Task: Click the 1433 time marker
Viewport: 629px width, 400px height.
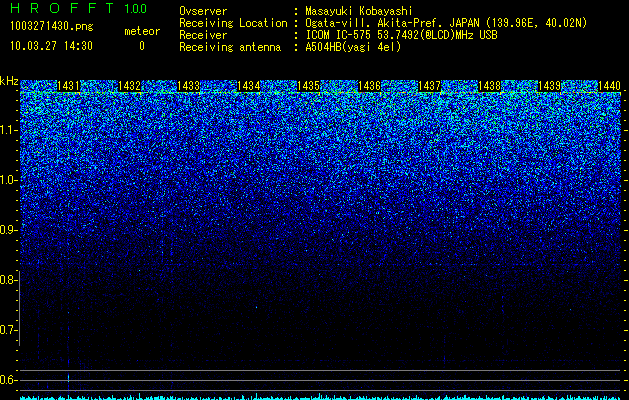Action: [x=189, y=86]
